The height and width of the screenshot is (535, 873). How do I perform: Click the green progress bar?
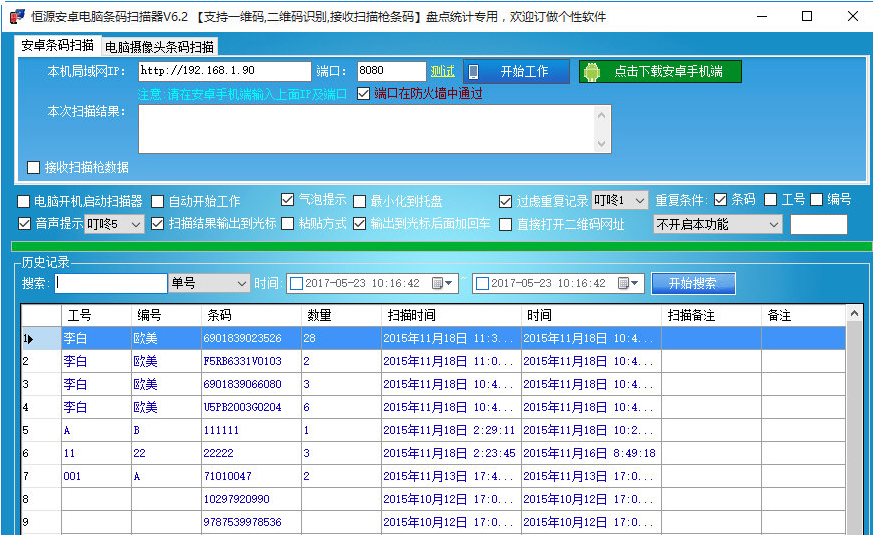pos(440,246)
